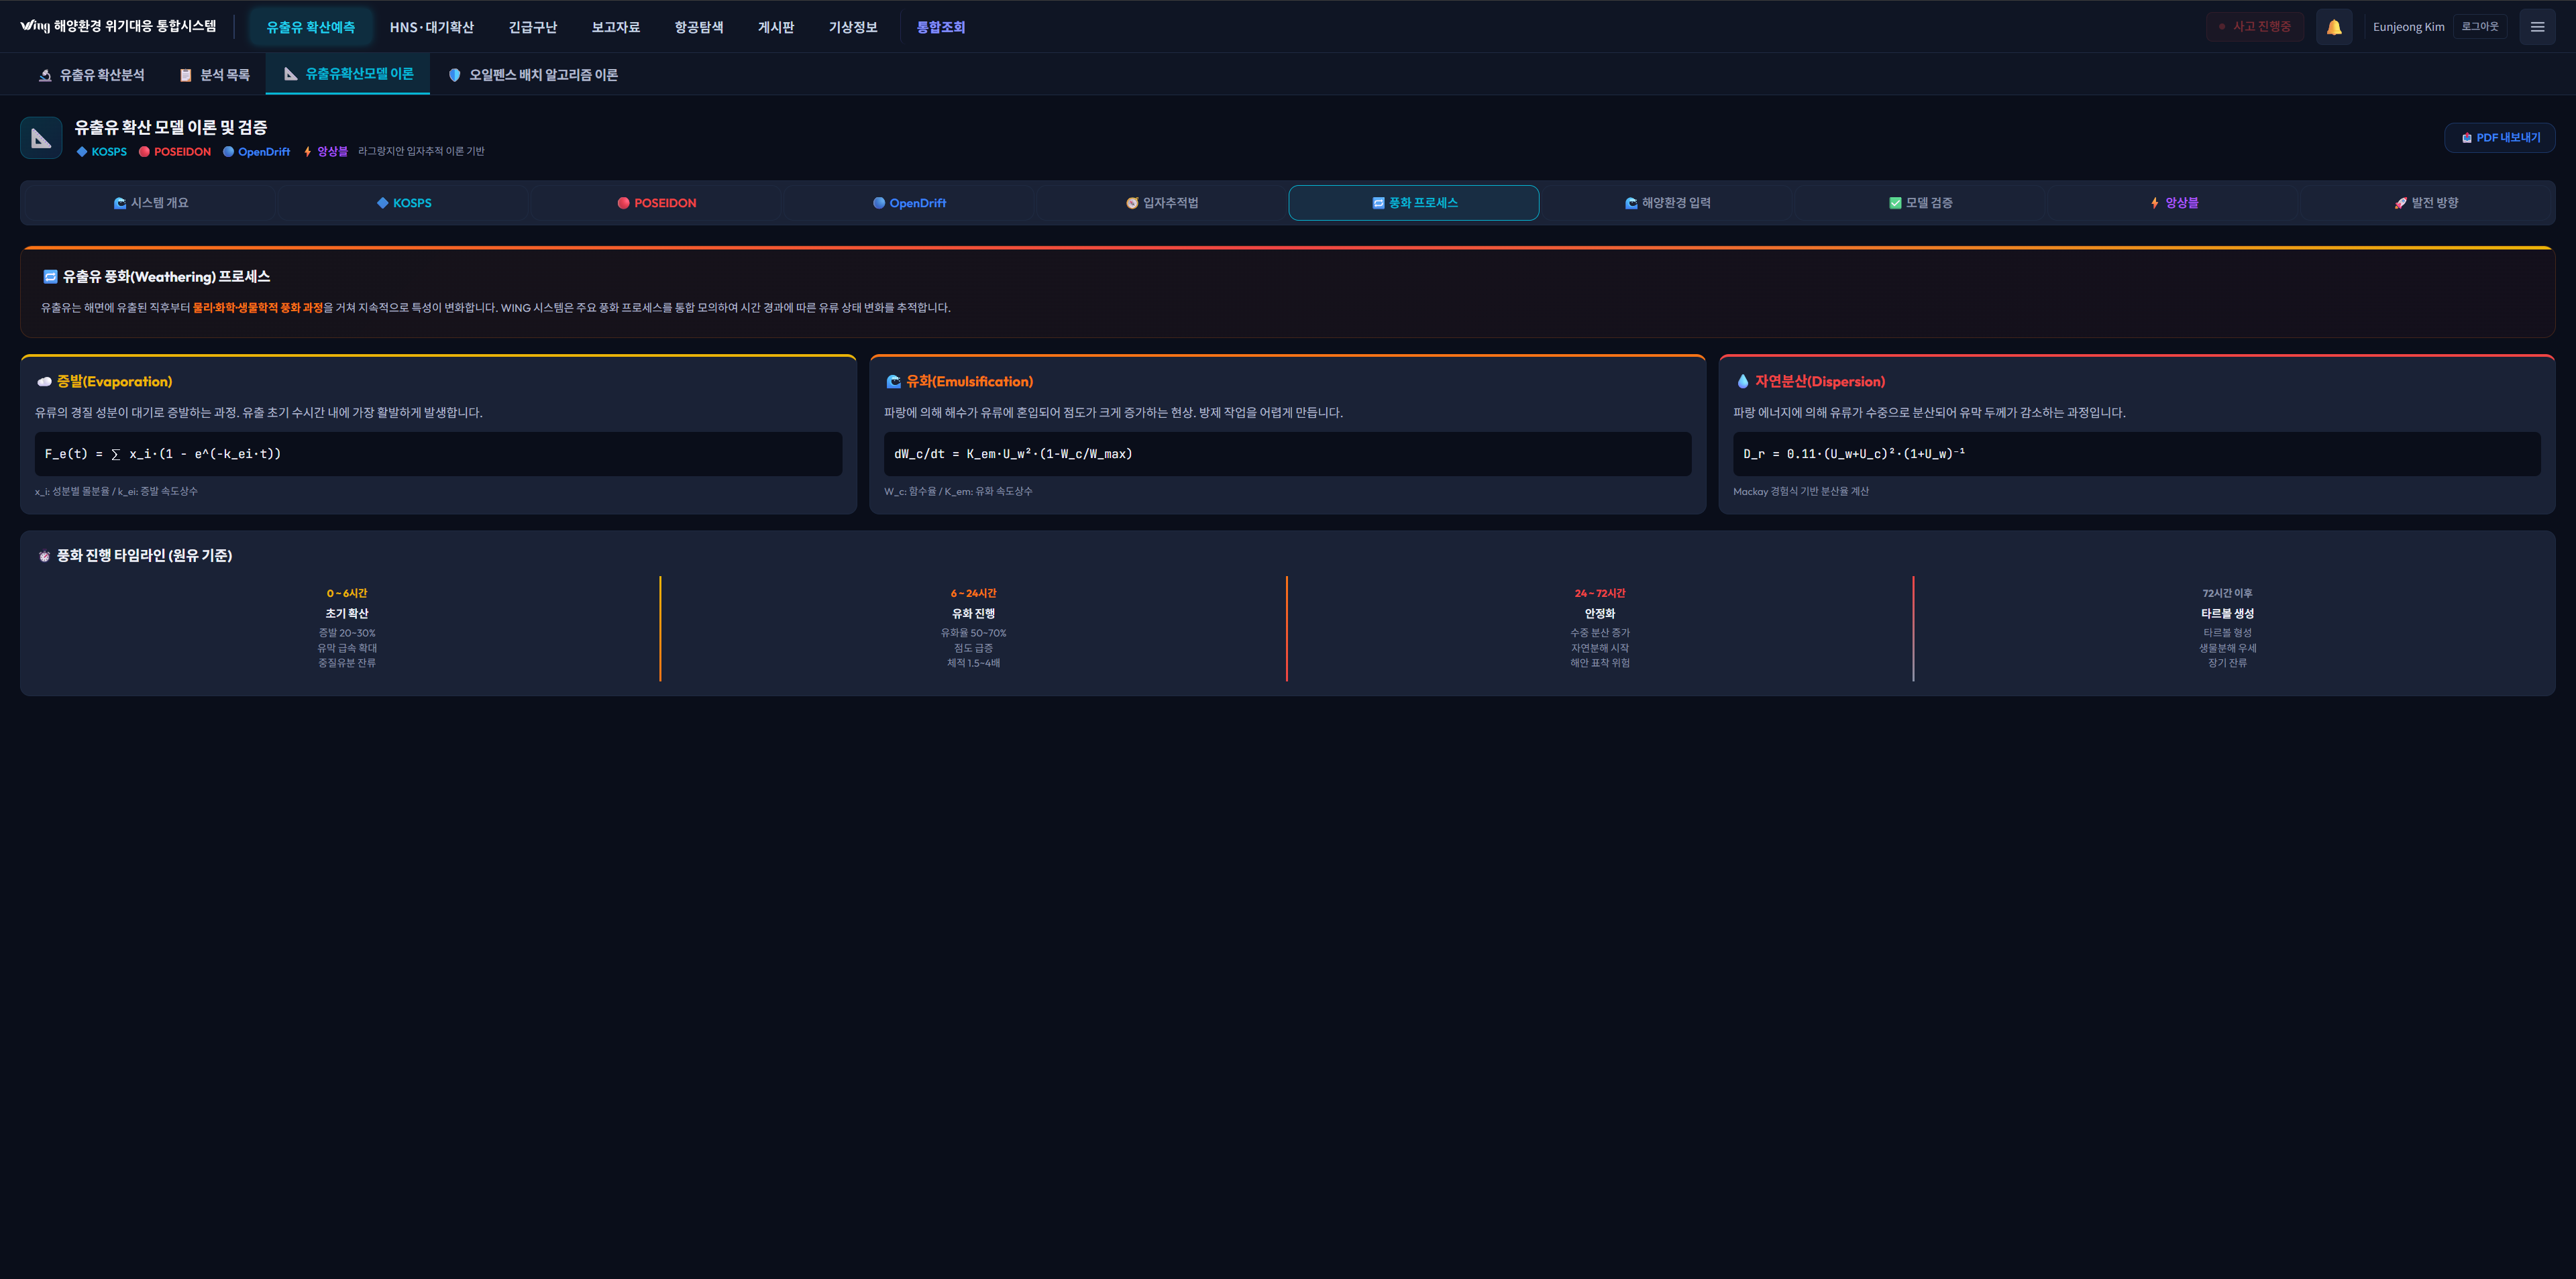Click the PDF 내보내기 button

coord(2499,138)
